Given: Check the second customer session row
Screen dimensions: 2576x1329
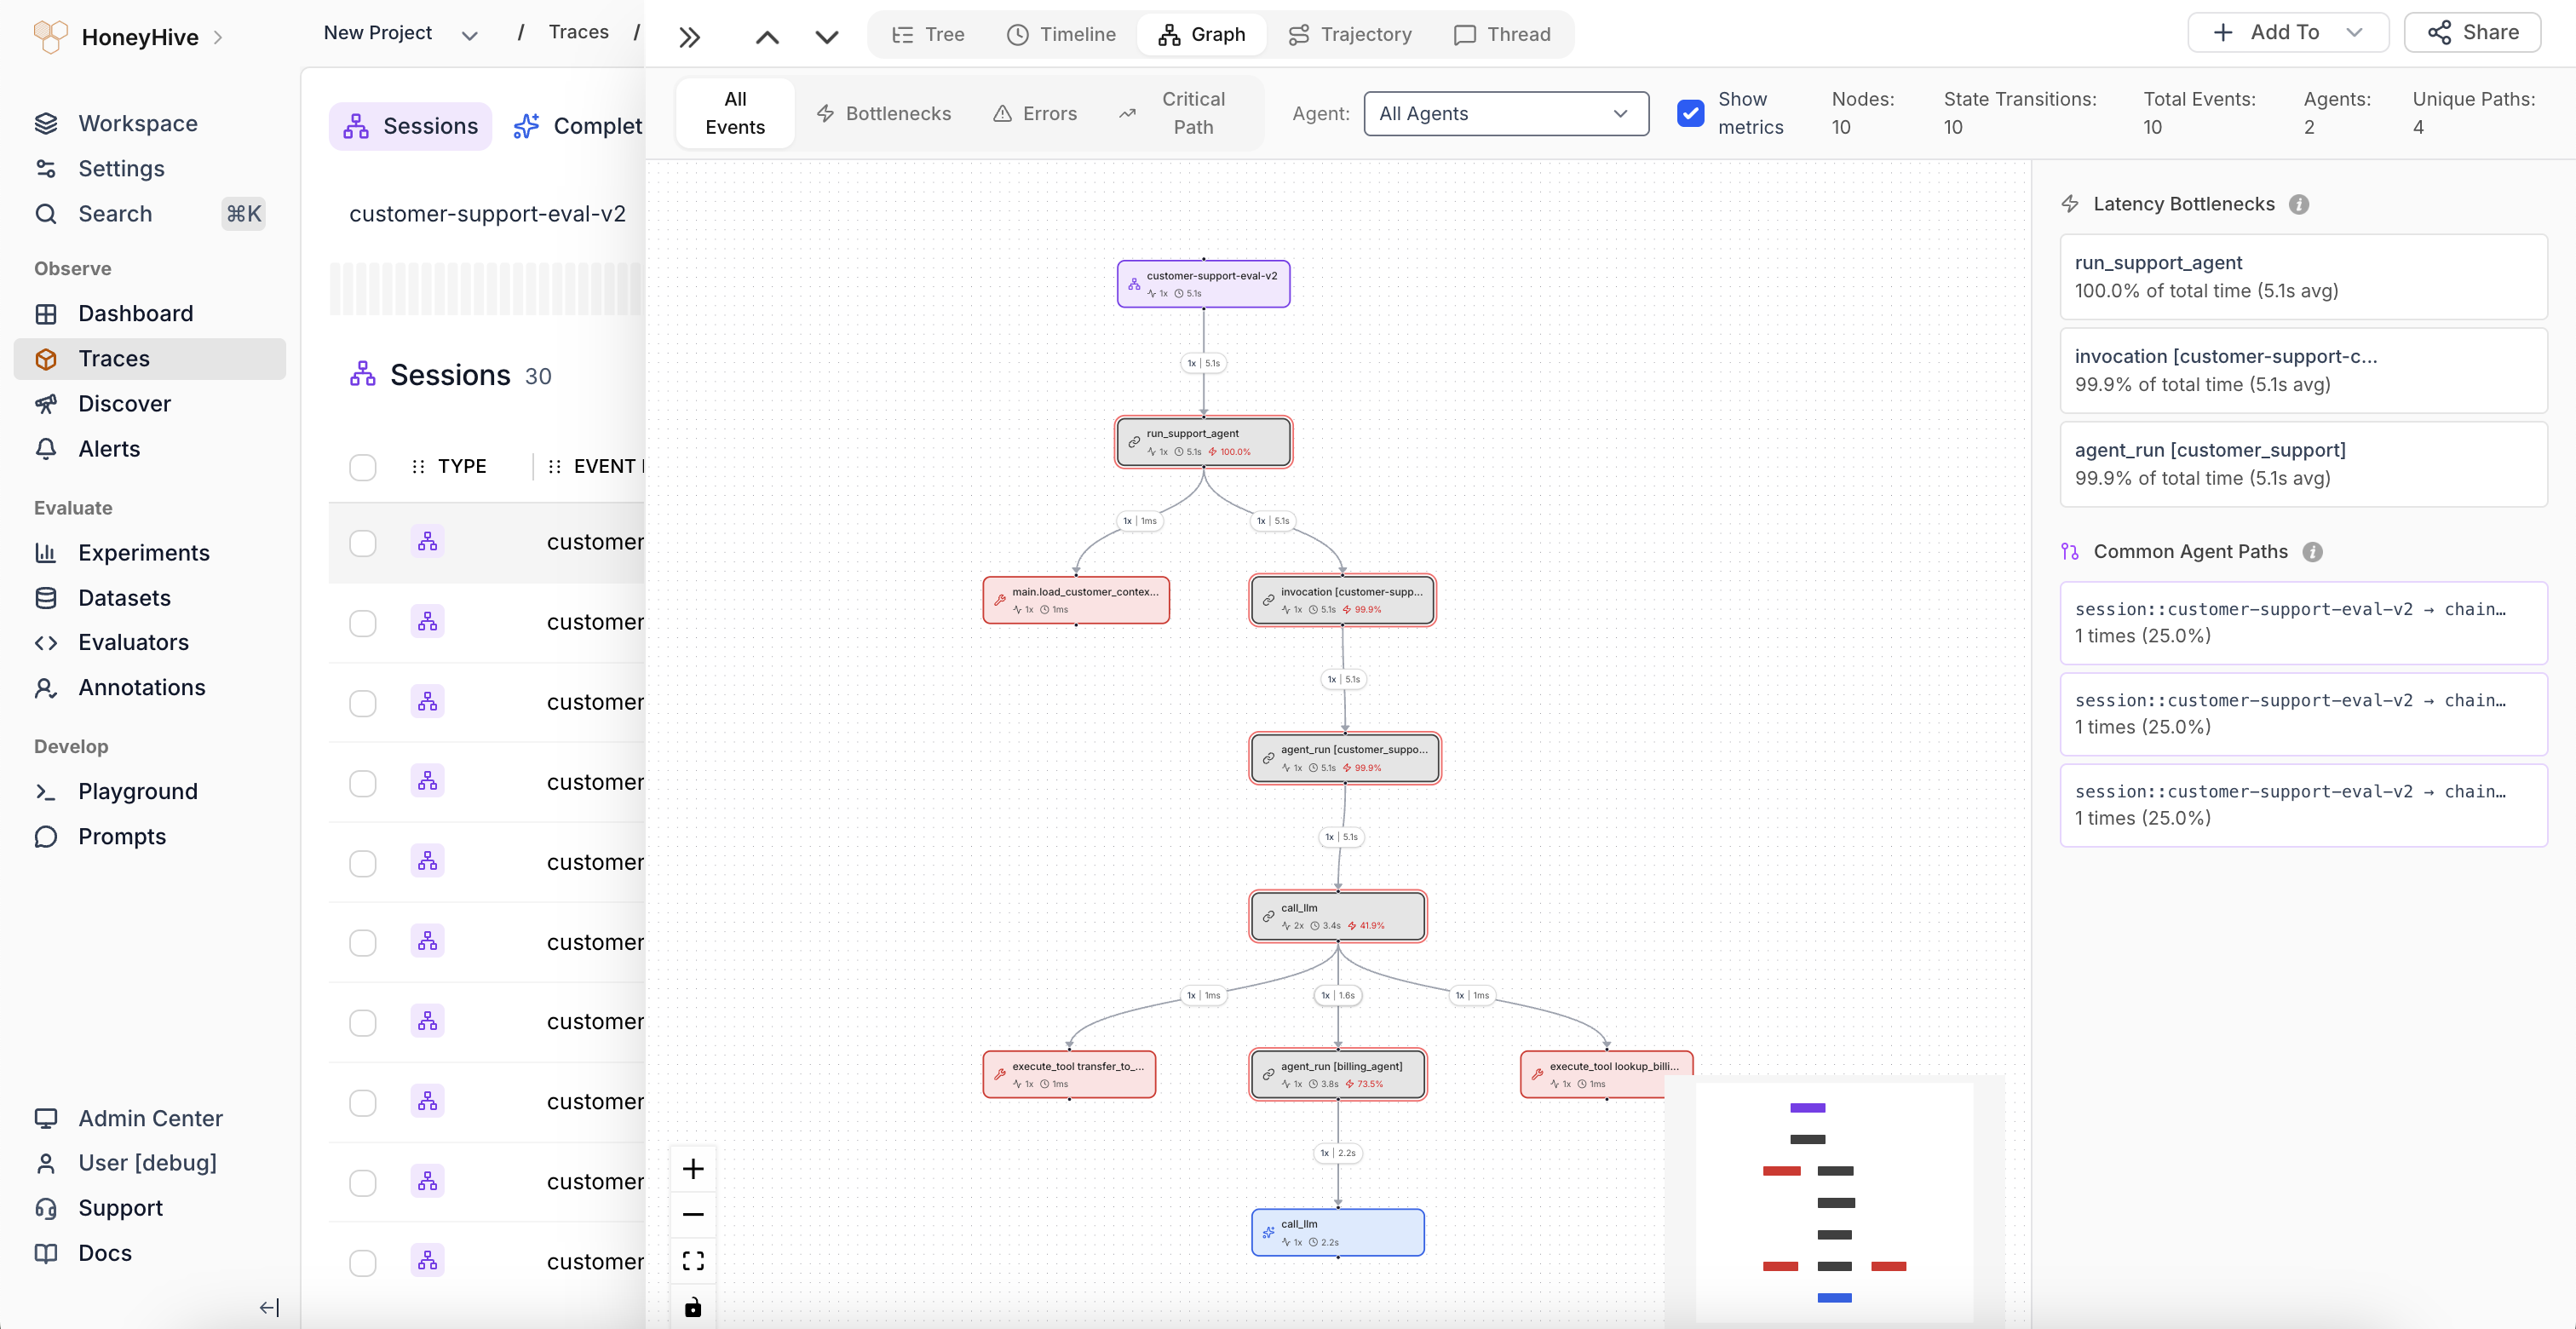Looking at the screenshot, I should (x=363, y=623).
